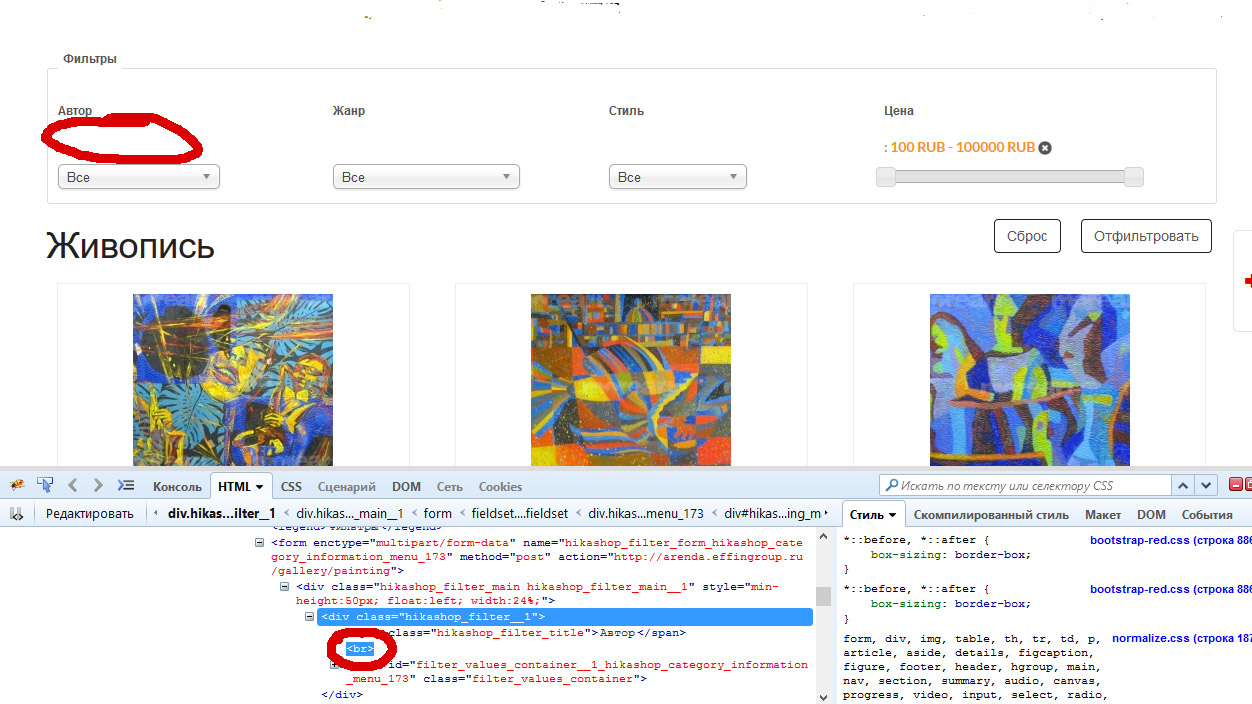Collapse the hikashop_filter__1 div node
Image resolution: width=1252 pixels, height=704 pixels.
click(309, 617)
